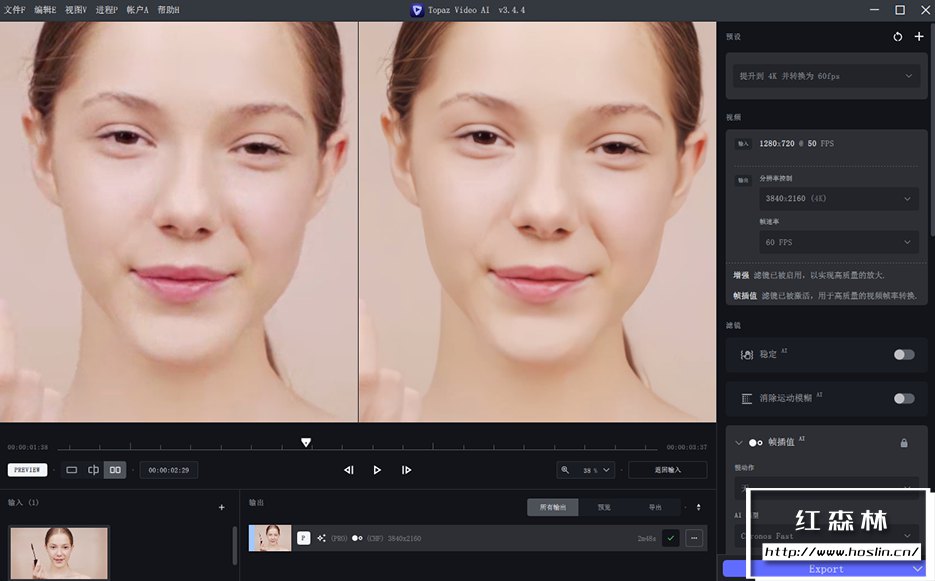
Task: Switch to the 预览 output tab
Action: tap(604, 507)
